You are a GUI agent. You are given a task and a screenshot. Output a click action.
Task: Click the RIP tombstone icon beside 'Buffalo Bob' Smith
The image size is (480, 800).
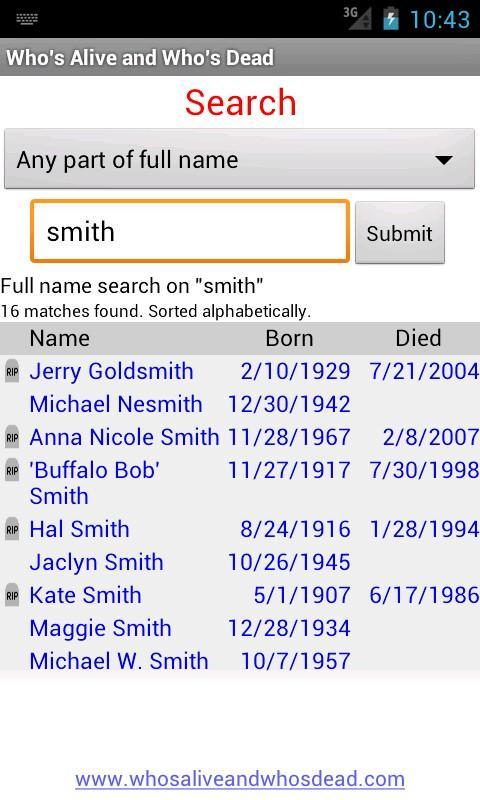tap(12, 470)
